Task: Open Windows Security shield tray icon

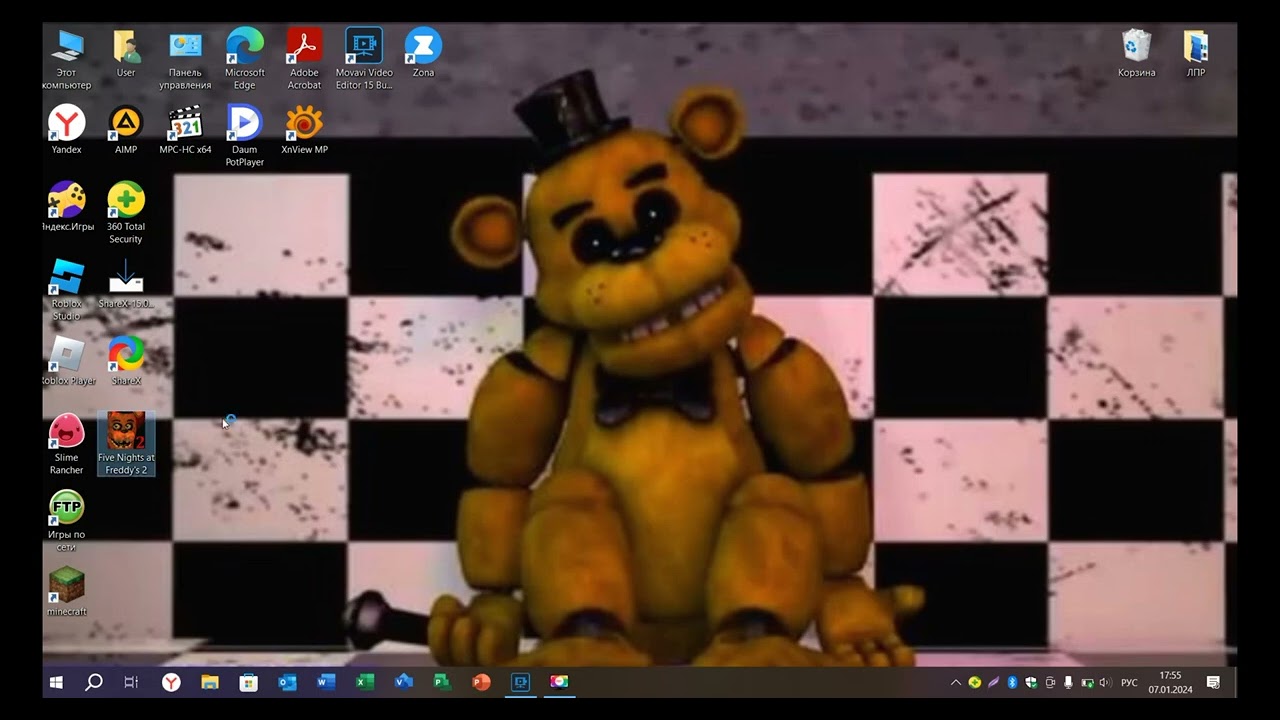Action: click(x=1031, y=683)
